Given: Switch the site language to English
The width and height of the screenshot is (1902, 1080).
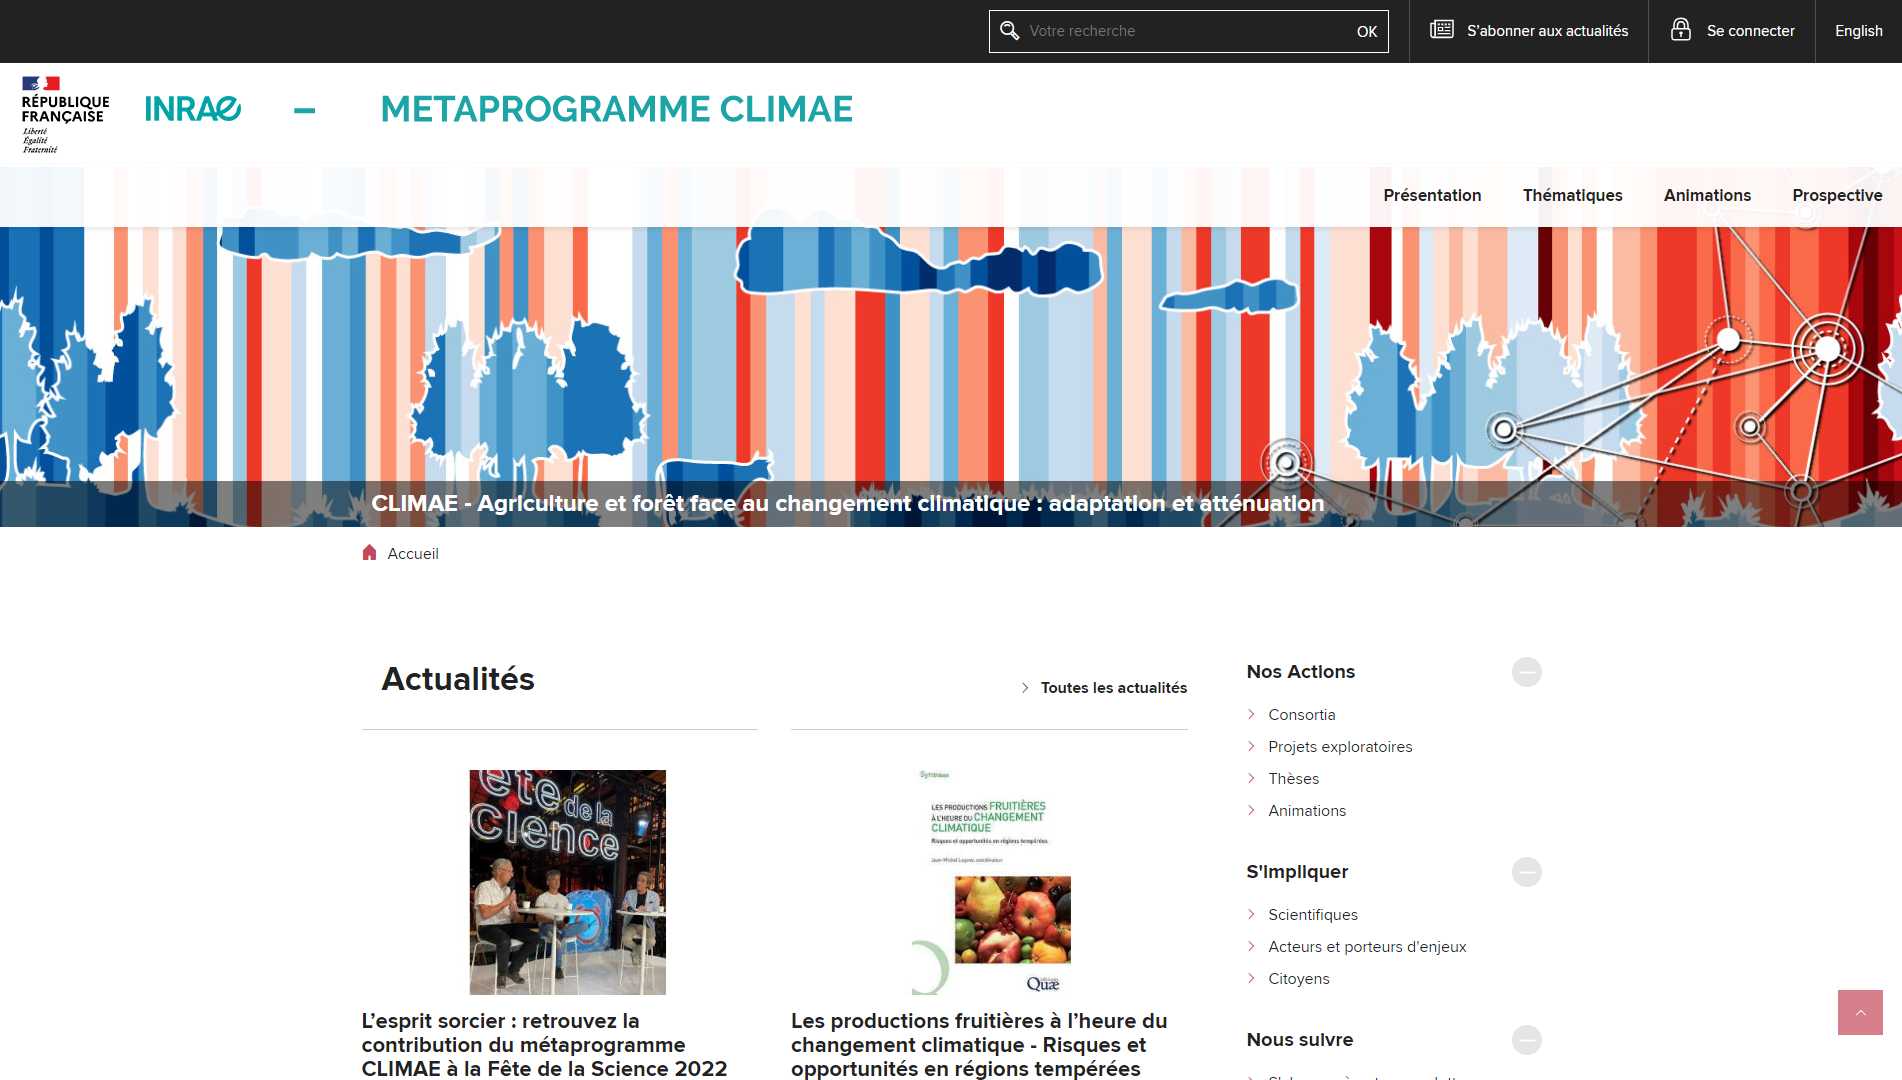Looking at the screenshot, I should [x=1858, y=31].
